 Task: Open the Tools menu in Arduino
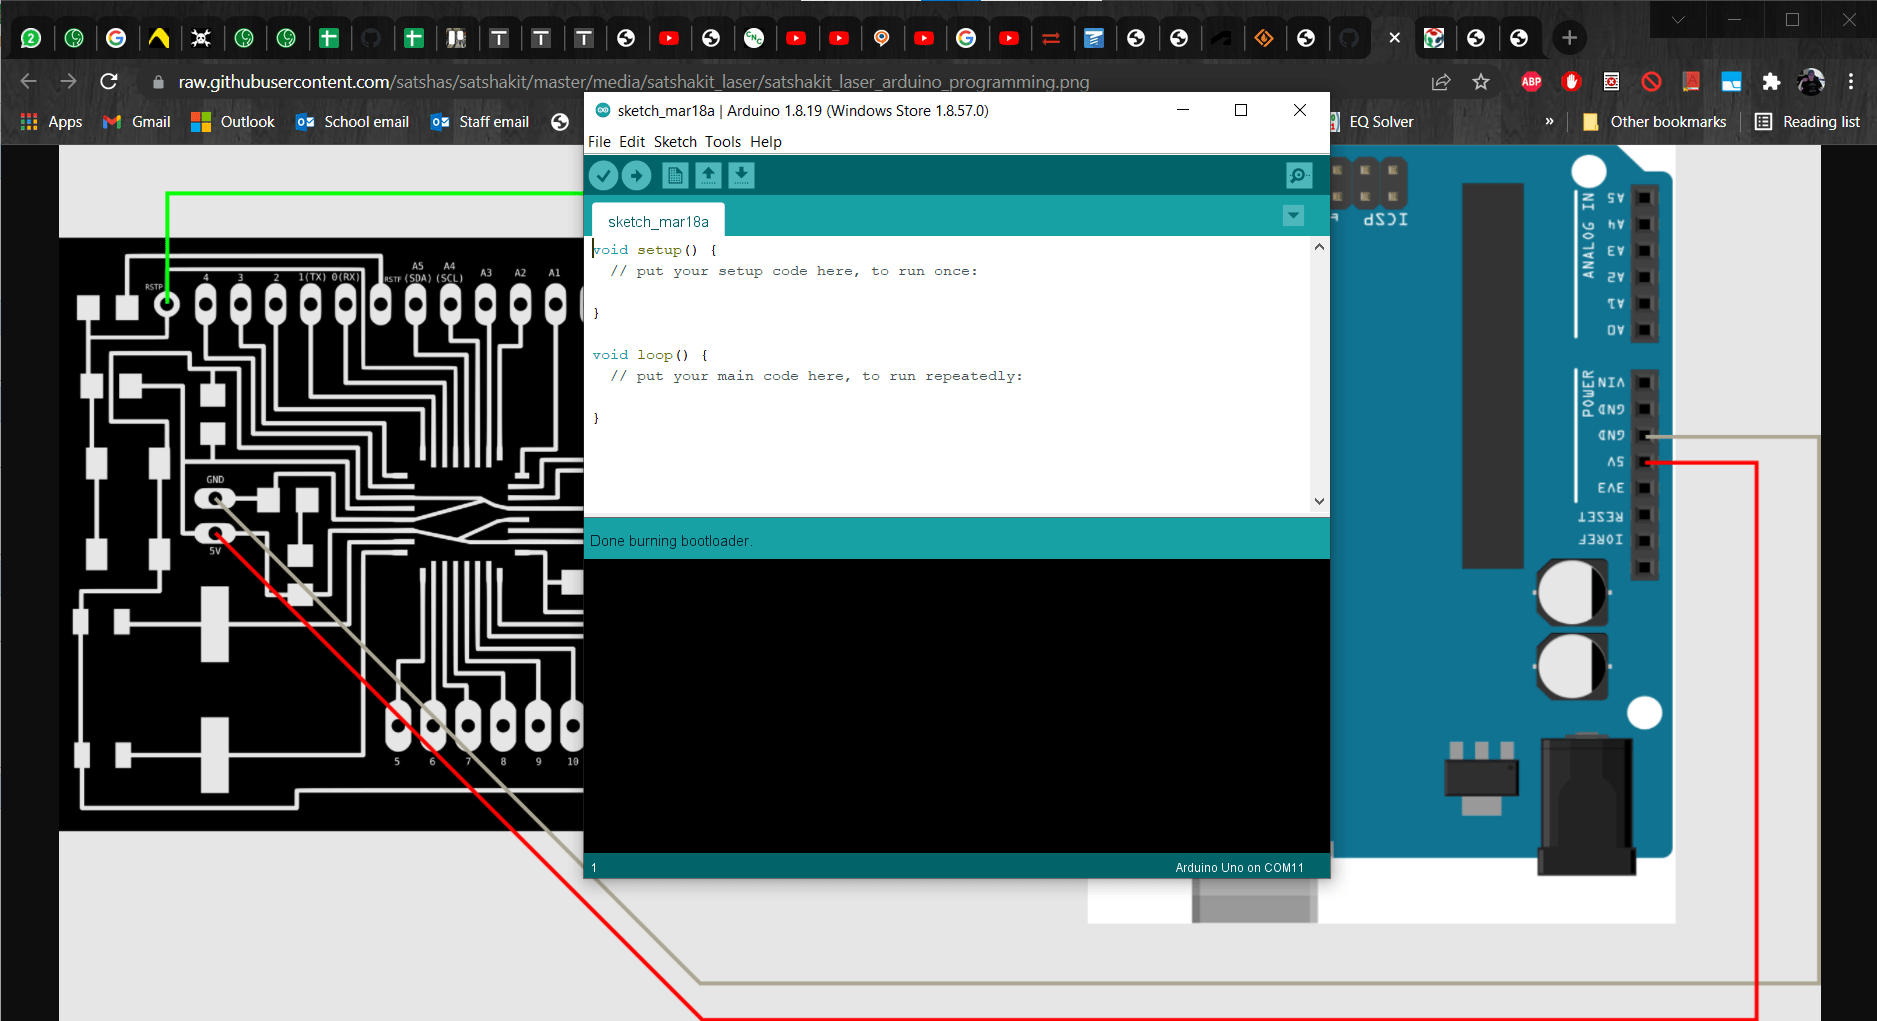pyautogui.click(x=723, y=142)
